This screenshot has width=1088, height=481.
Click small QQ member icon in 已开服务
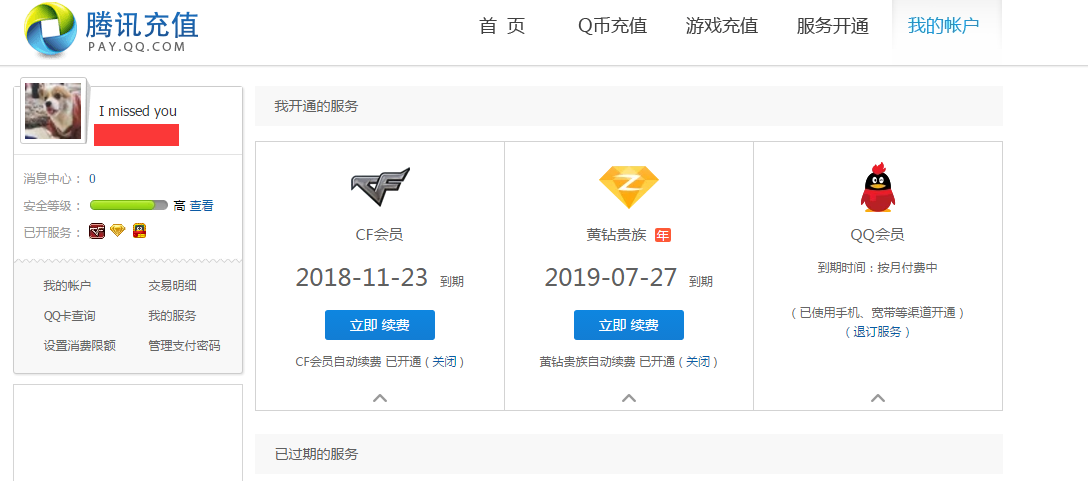[x=139, y=231]
